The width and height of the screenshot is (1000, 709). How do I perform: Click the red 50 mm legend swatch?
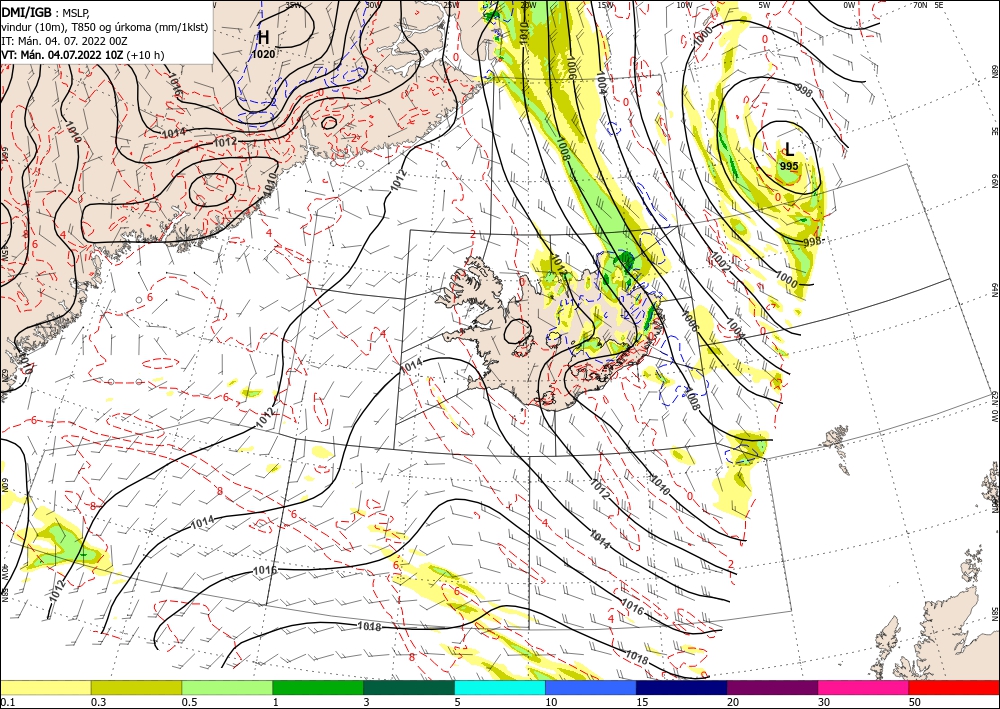(954, 687)
